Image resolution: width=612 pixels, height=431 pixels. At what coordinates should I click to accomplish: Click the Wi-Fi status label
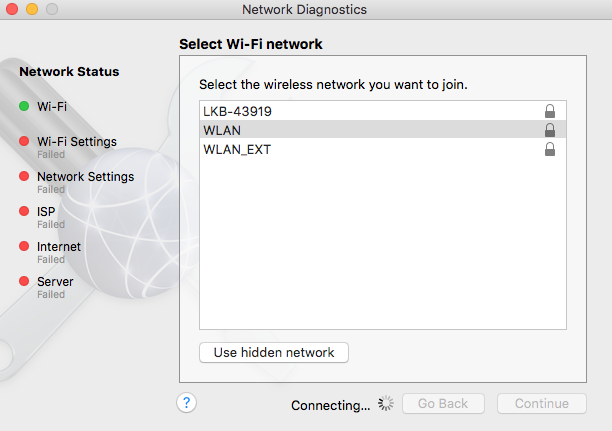pyautogui.click(x=52, y=106)
